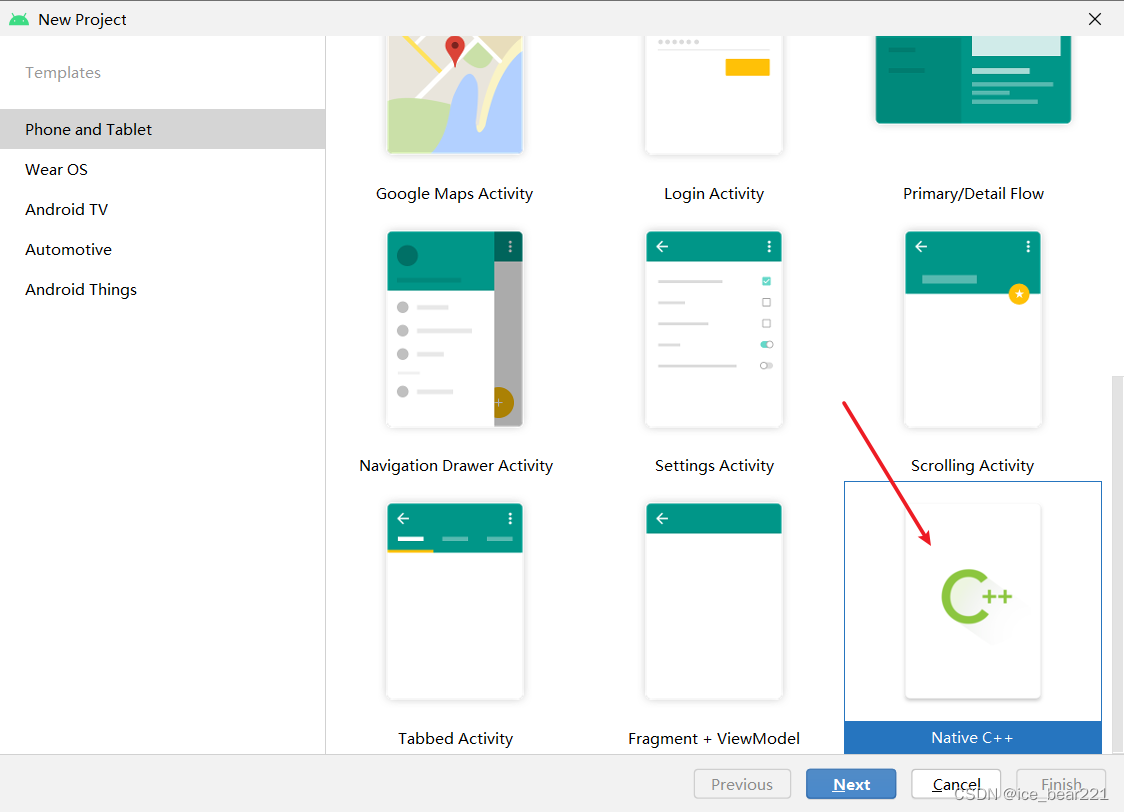Image resolution: width=1124 pixels, height=812 pixels.
Task: Switch to Wear OS templates
Action: [x=163, y=169]
